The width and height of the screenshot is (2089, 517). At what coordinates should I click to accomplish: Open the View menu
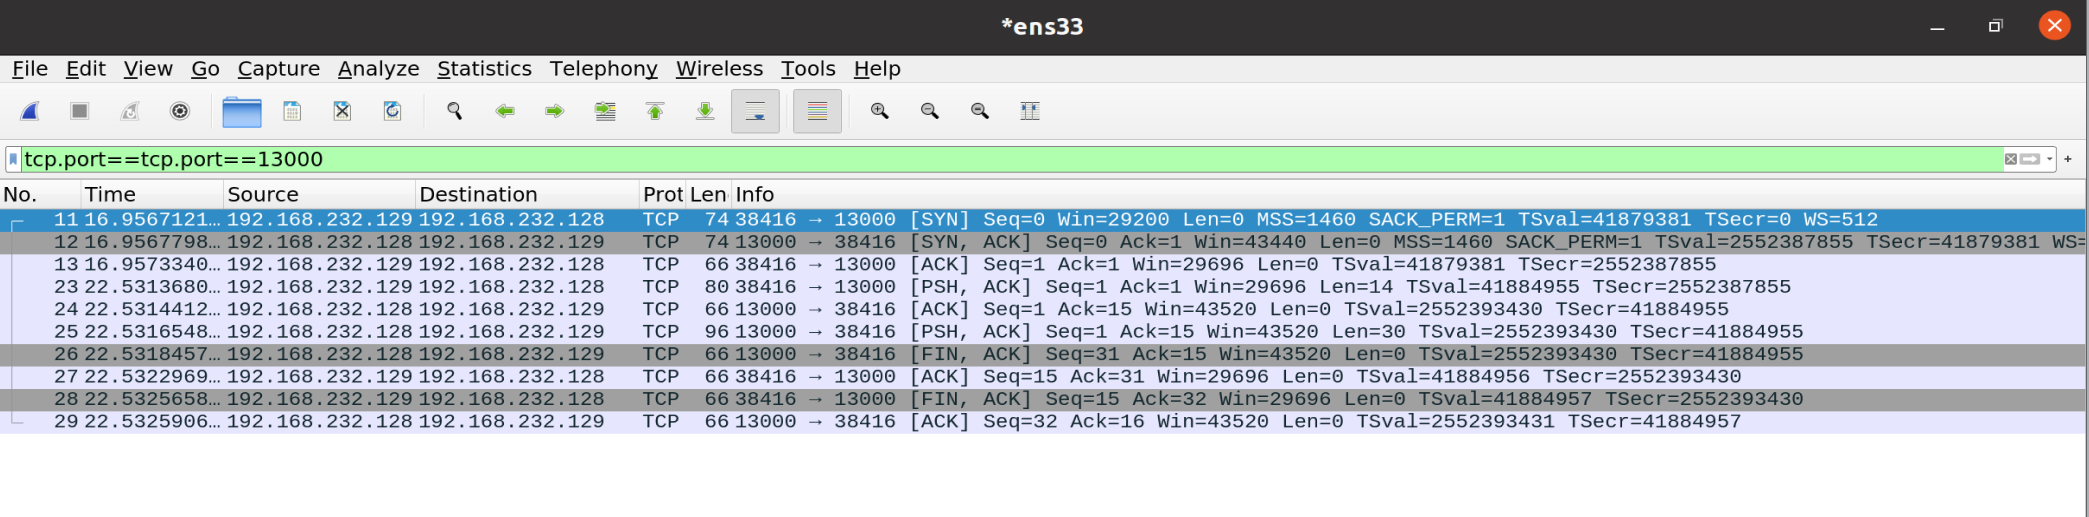pos(148,69)
